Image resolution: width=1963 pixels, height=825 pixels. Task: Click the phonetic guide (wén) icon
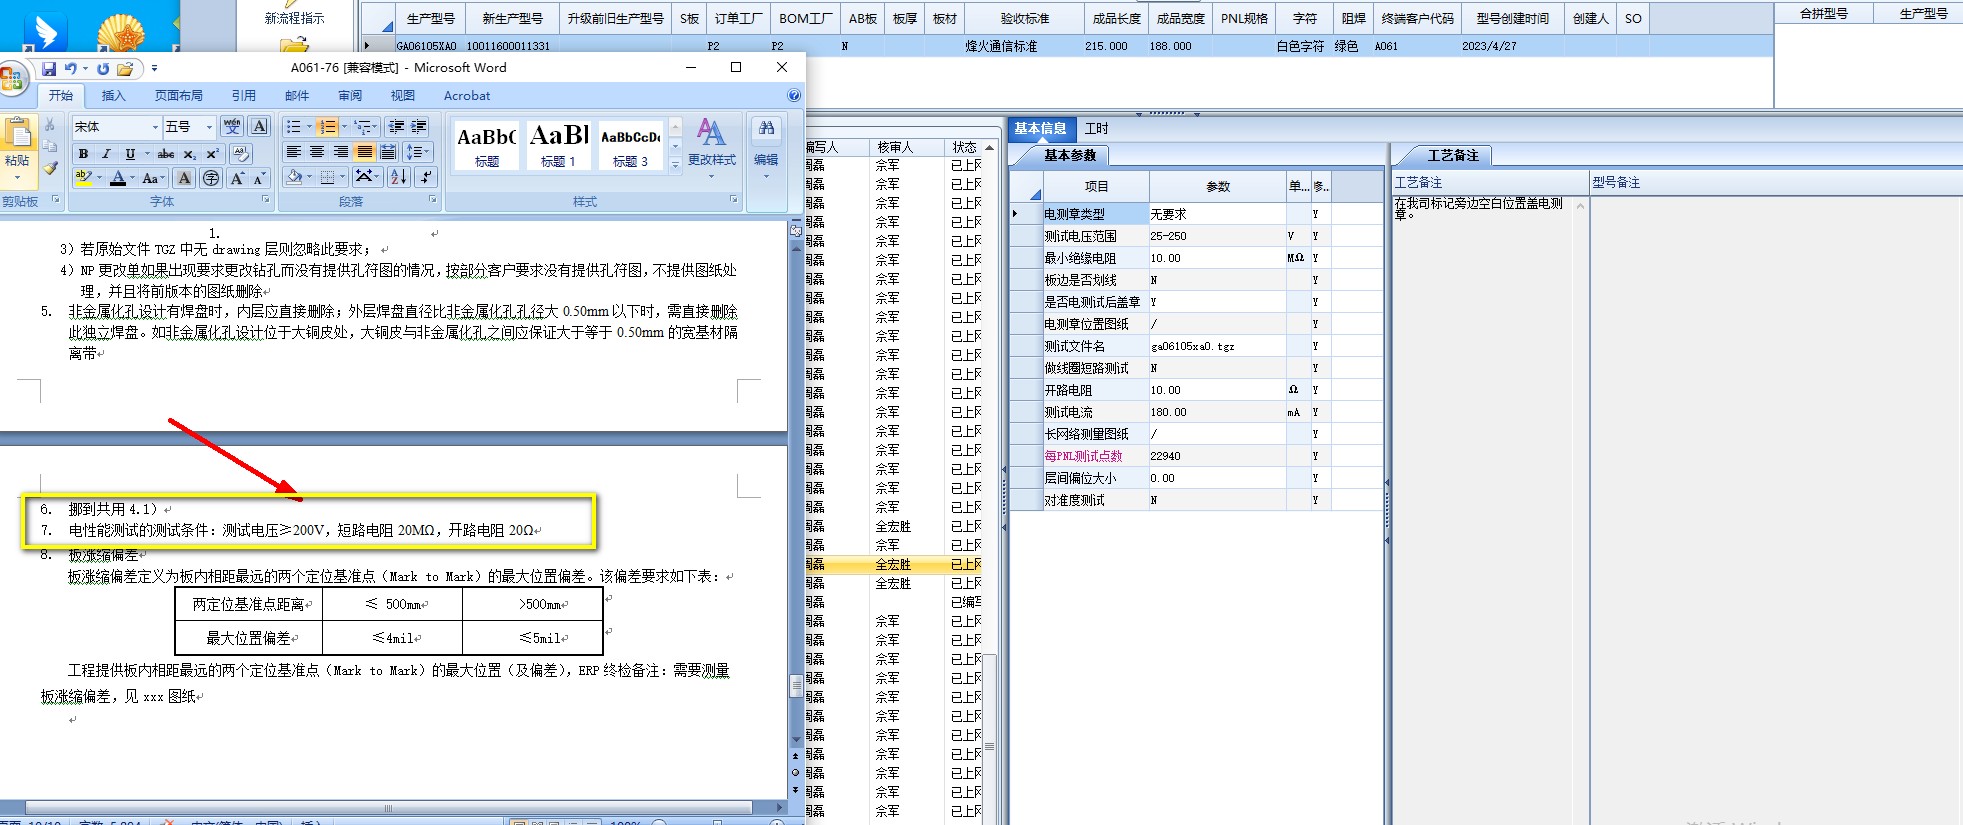[232, 126]
